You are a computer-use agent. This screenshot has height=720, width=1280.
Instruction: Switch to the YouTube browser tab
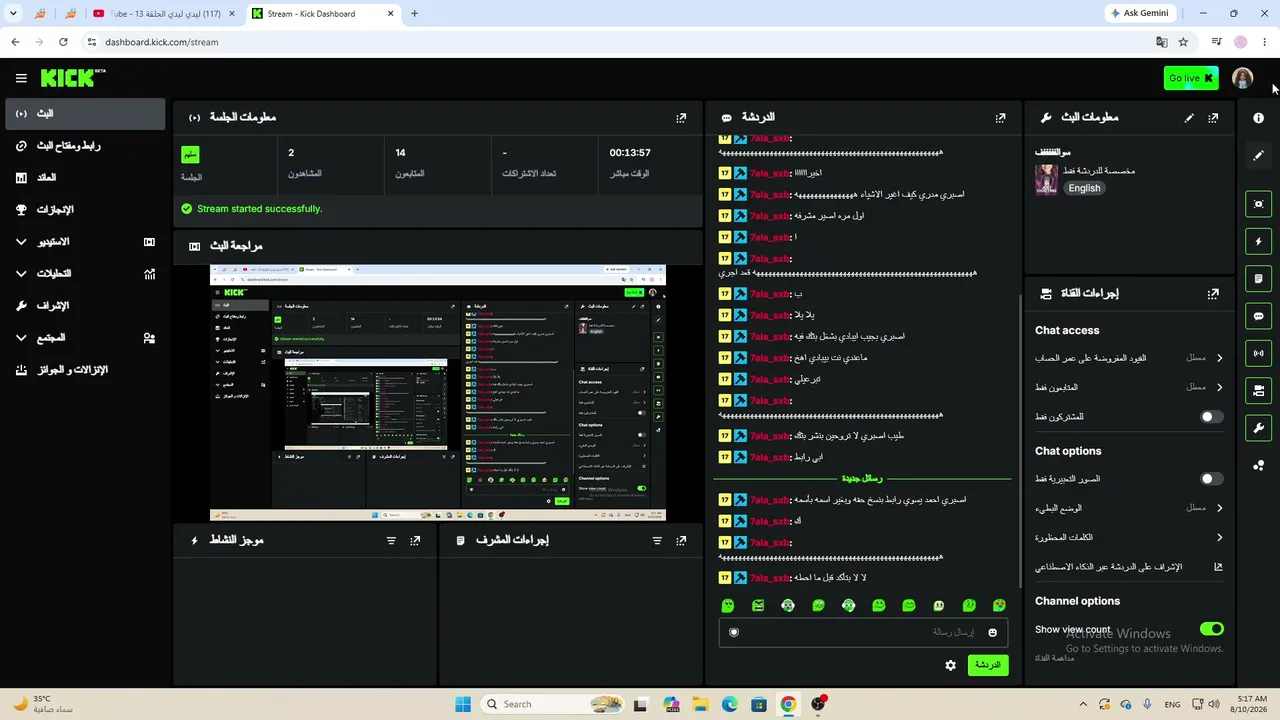[163, 14]
